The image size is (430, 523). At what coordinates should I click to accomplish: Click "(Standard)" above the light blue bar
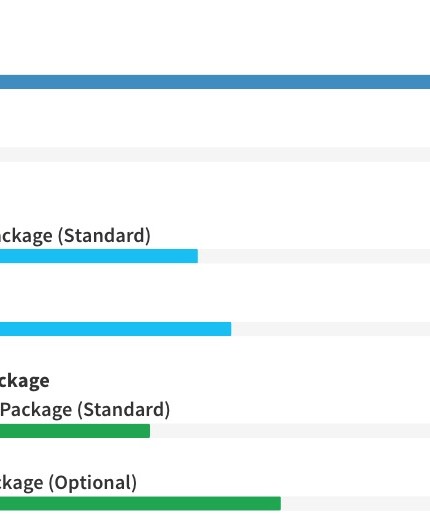coord(104,235)
